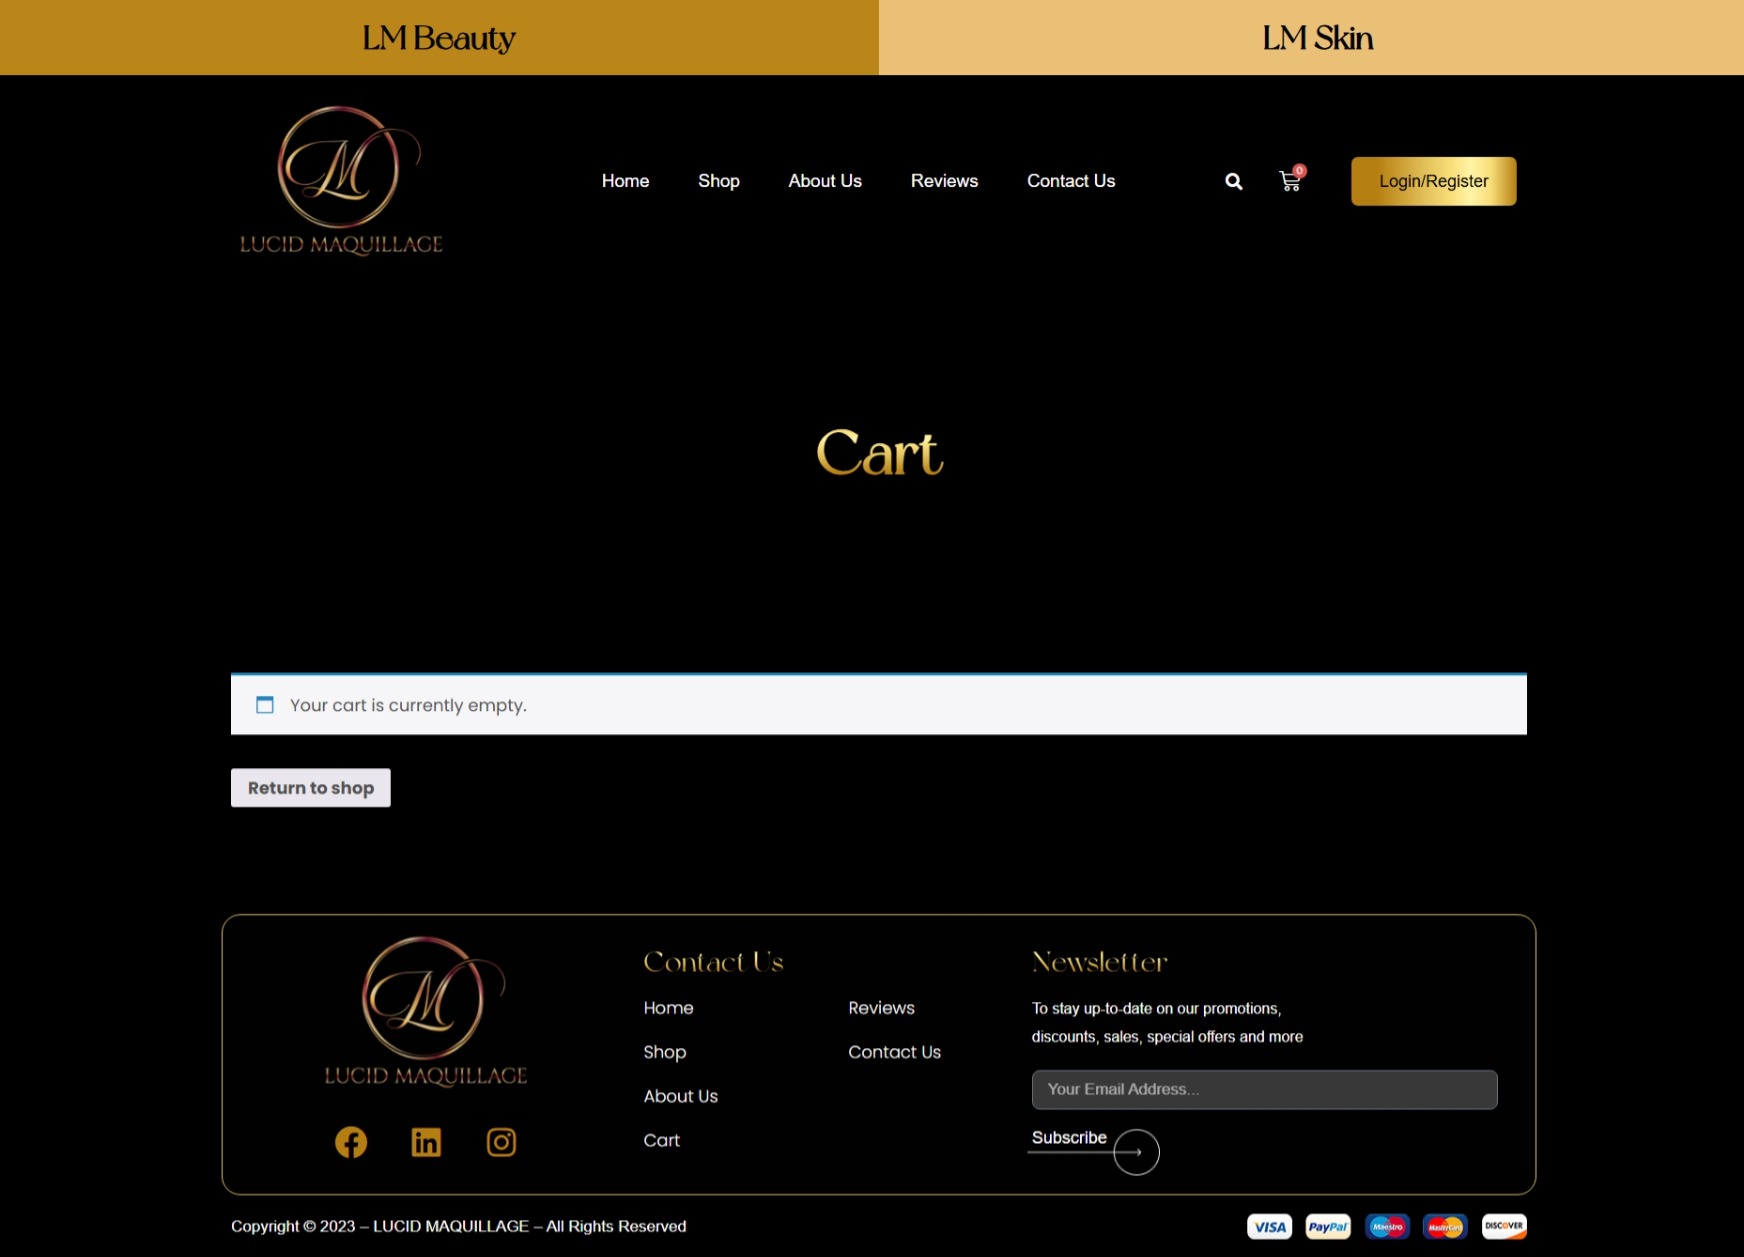Switch to the LM Skin tab

pos(1317,38)
